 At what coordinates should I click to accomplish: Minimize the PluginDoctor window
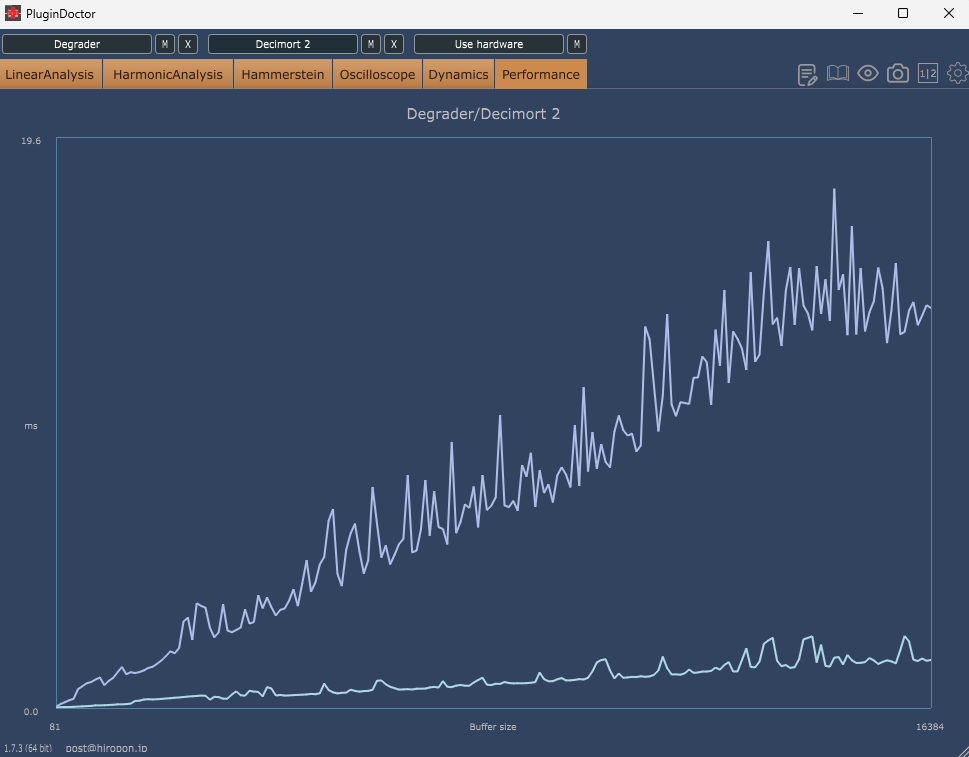coord(858,13)
